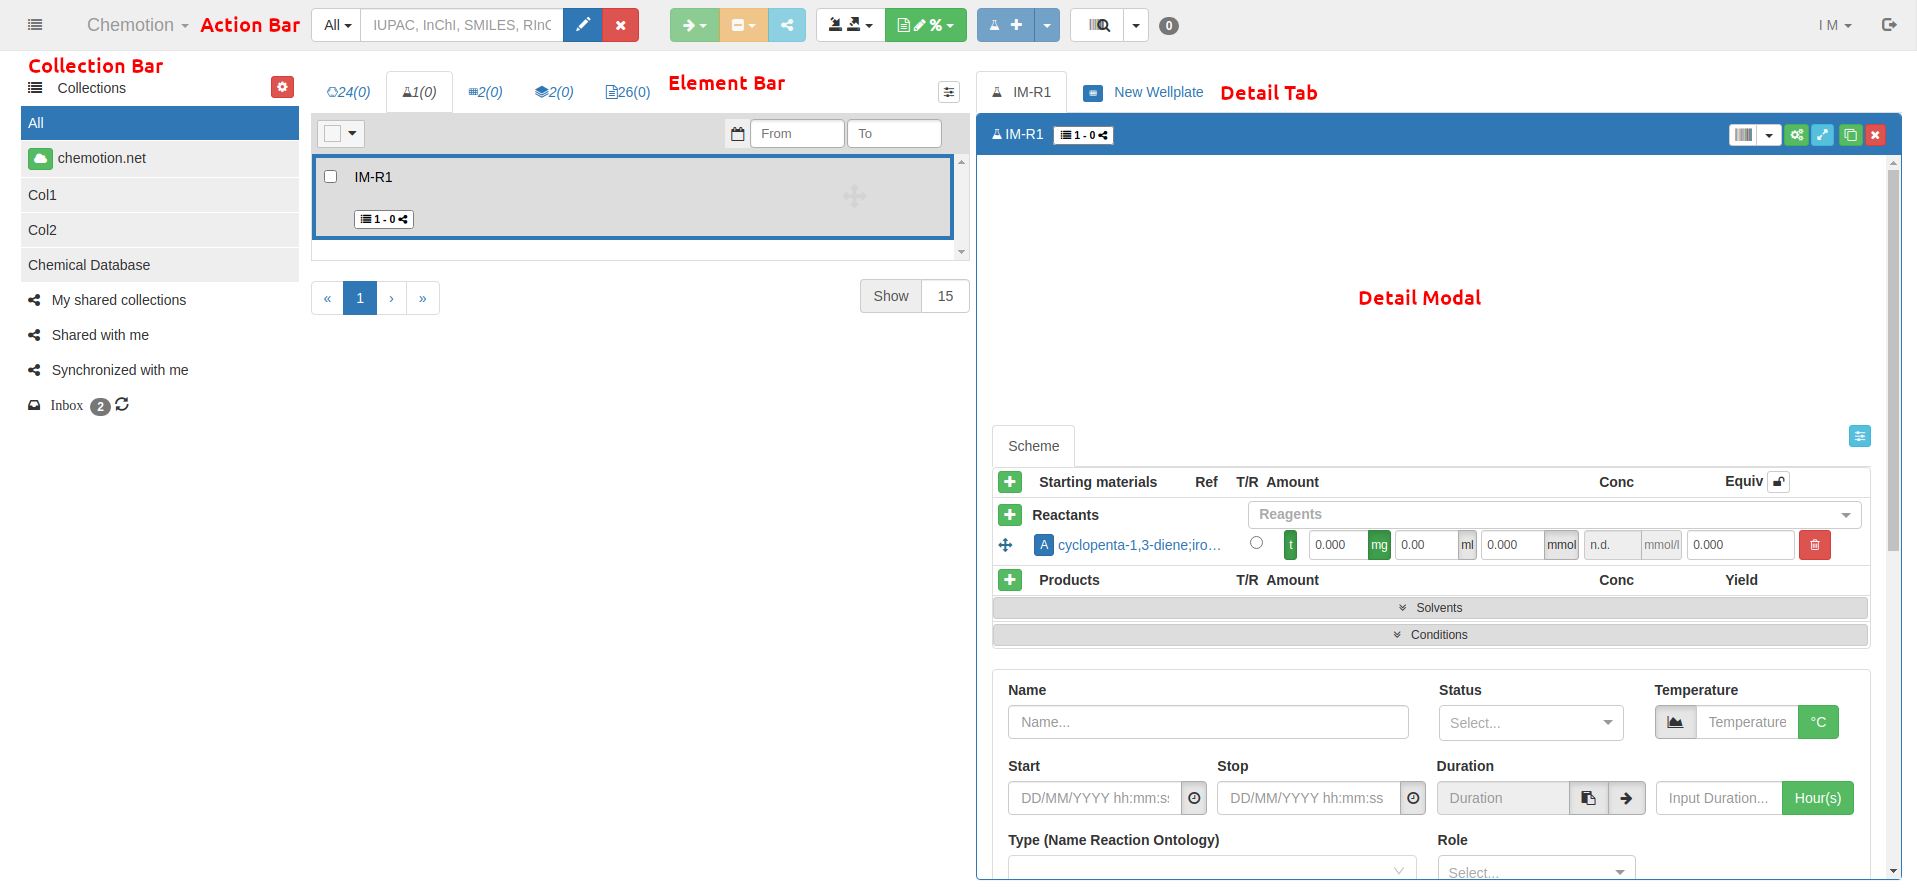1917x895 pixels.
Task: Open the Reagents dropdown
Action: [x=1554, y=515]
